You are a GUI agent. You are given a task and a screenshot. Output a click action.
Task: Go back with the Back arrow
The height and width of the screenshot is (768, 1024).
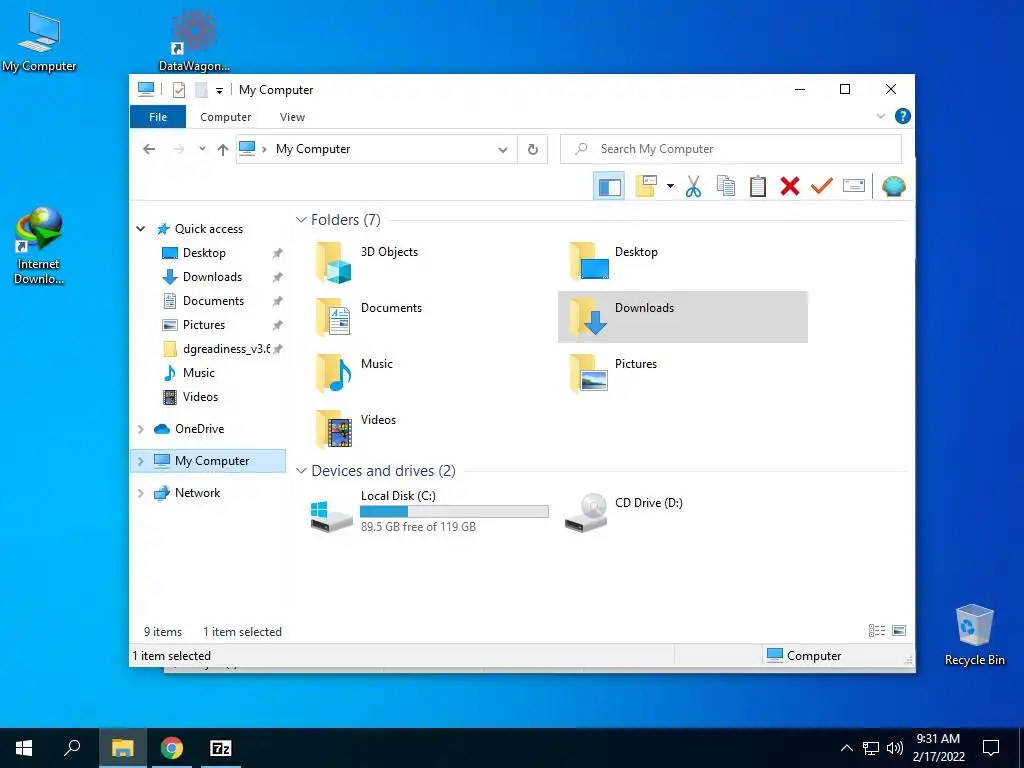coord(149,149)
